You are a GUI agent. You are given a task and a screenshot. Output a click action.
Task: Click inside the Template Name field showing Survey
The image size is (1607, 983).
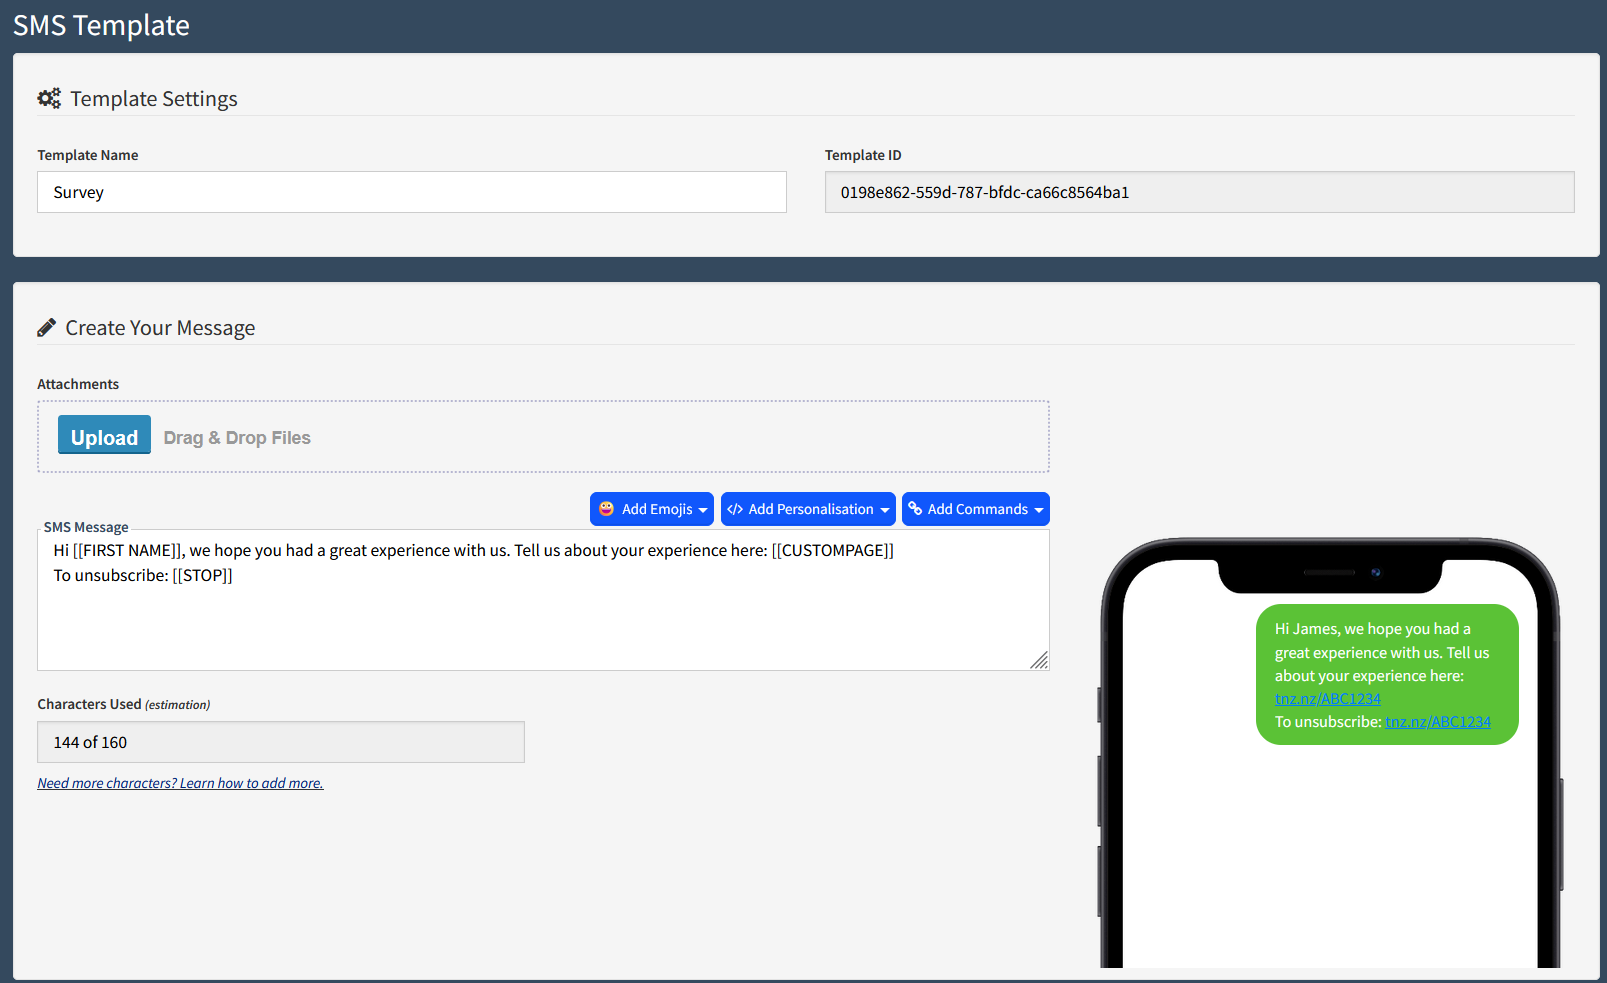(x=410, y=192)
